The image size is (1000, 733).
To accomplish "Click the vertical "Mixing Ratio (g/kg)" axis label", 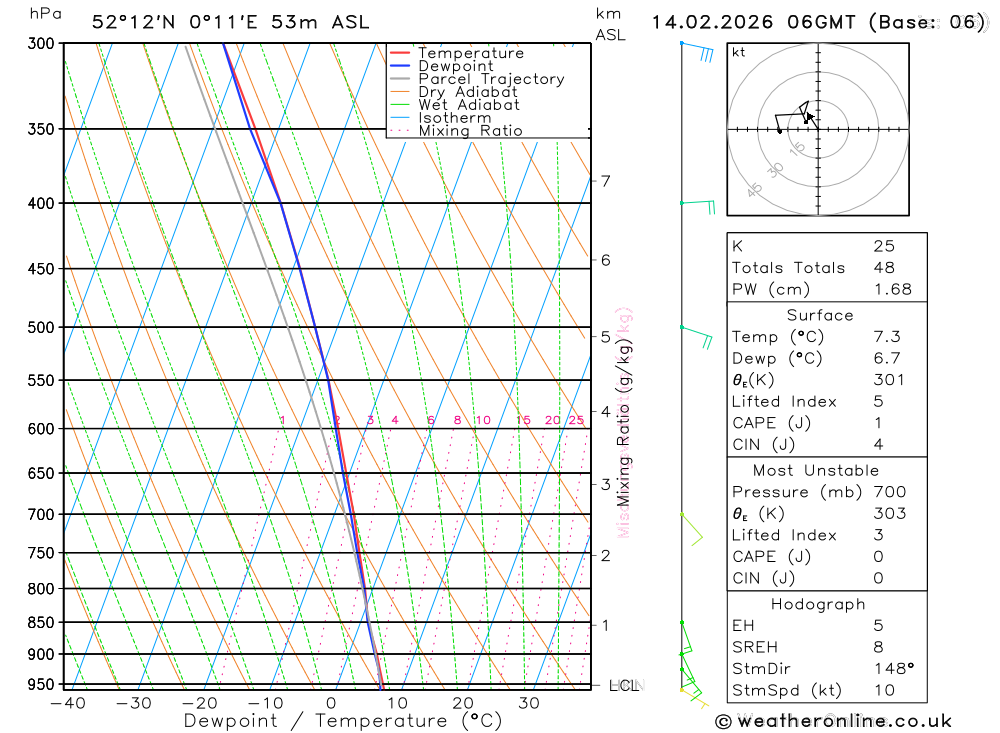I will click(x=623, y=423).
